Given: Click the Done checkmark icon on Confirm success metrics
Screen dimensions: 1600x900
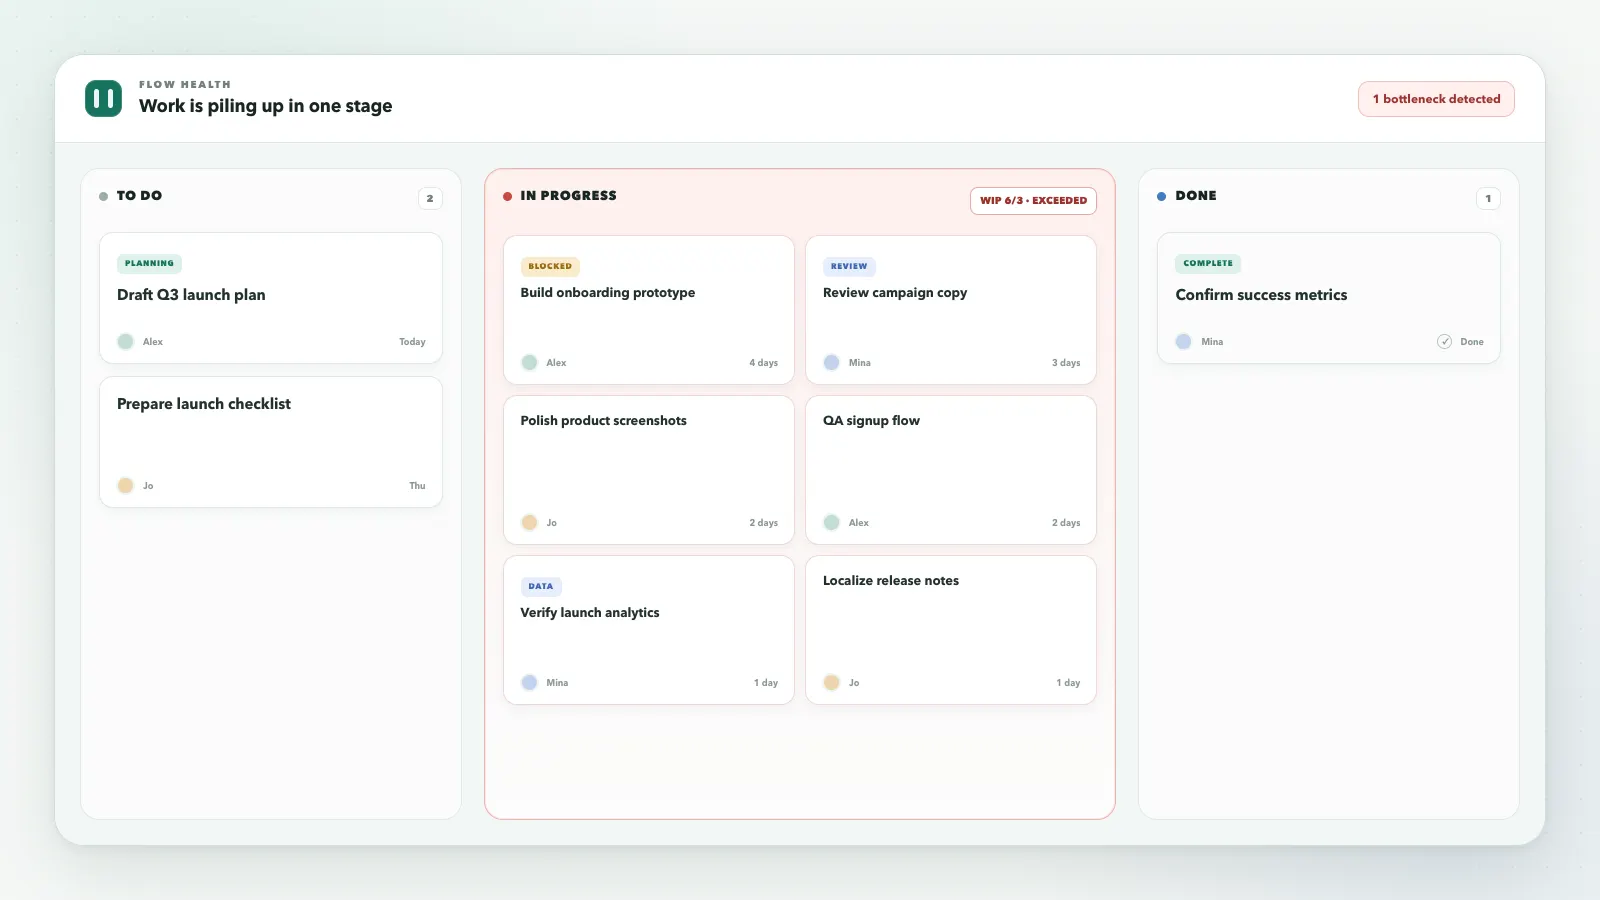Looking at the screenshot, I should (1445, 342).
